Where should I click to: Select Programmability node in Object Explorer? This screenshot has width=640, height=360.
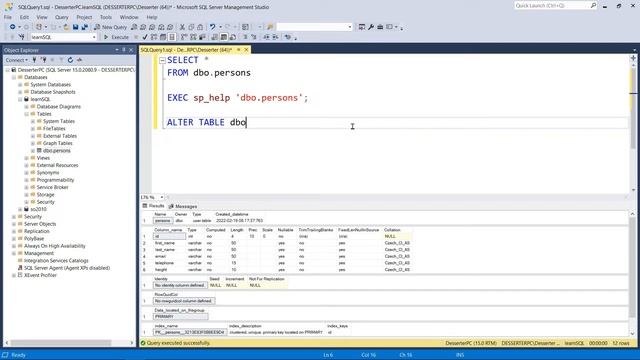click(x=56, y=180)
